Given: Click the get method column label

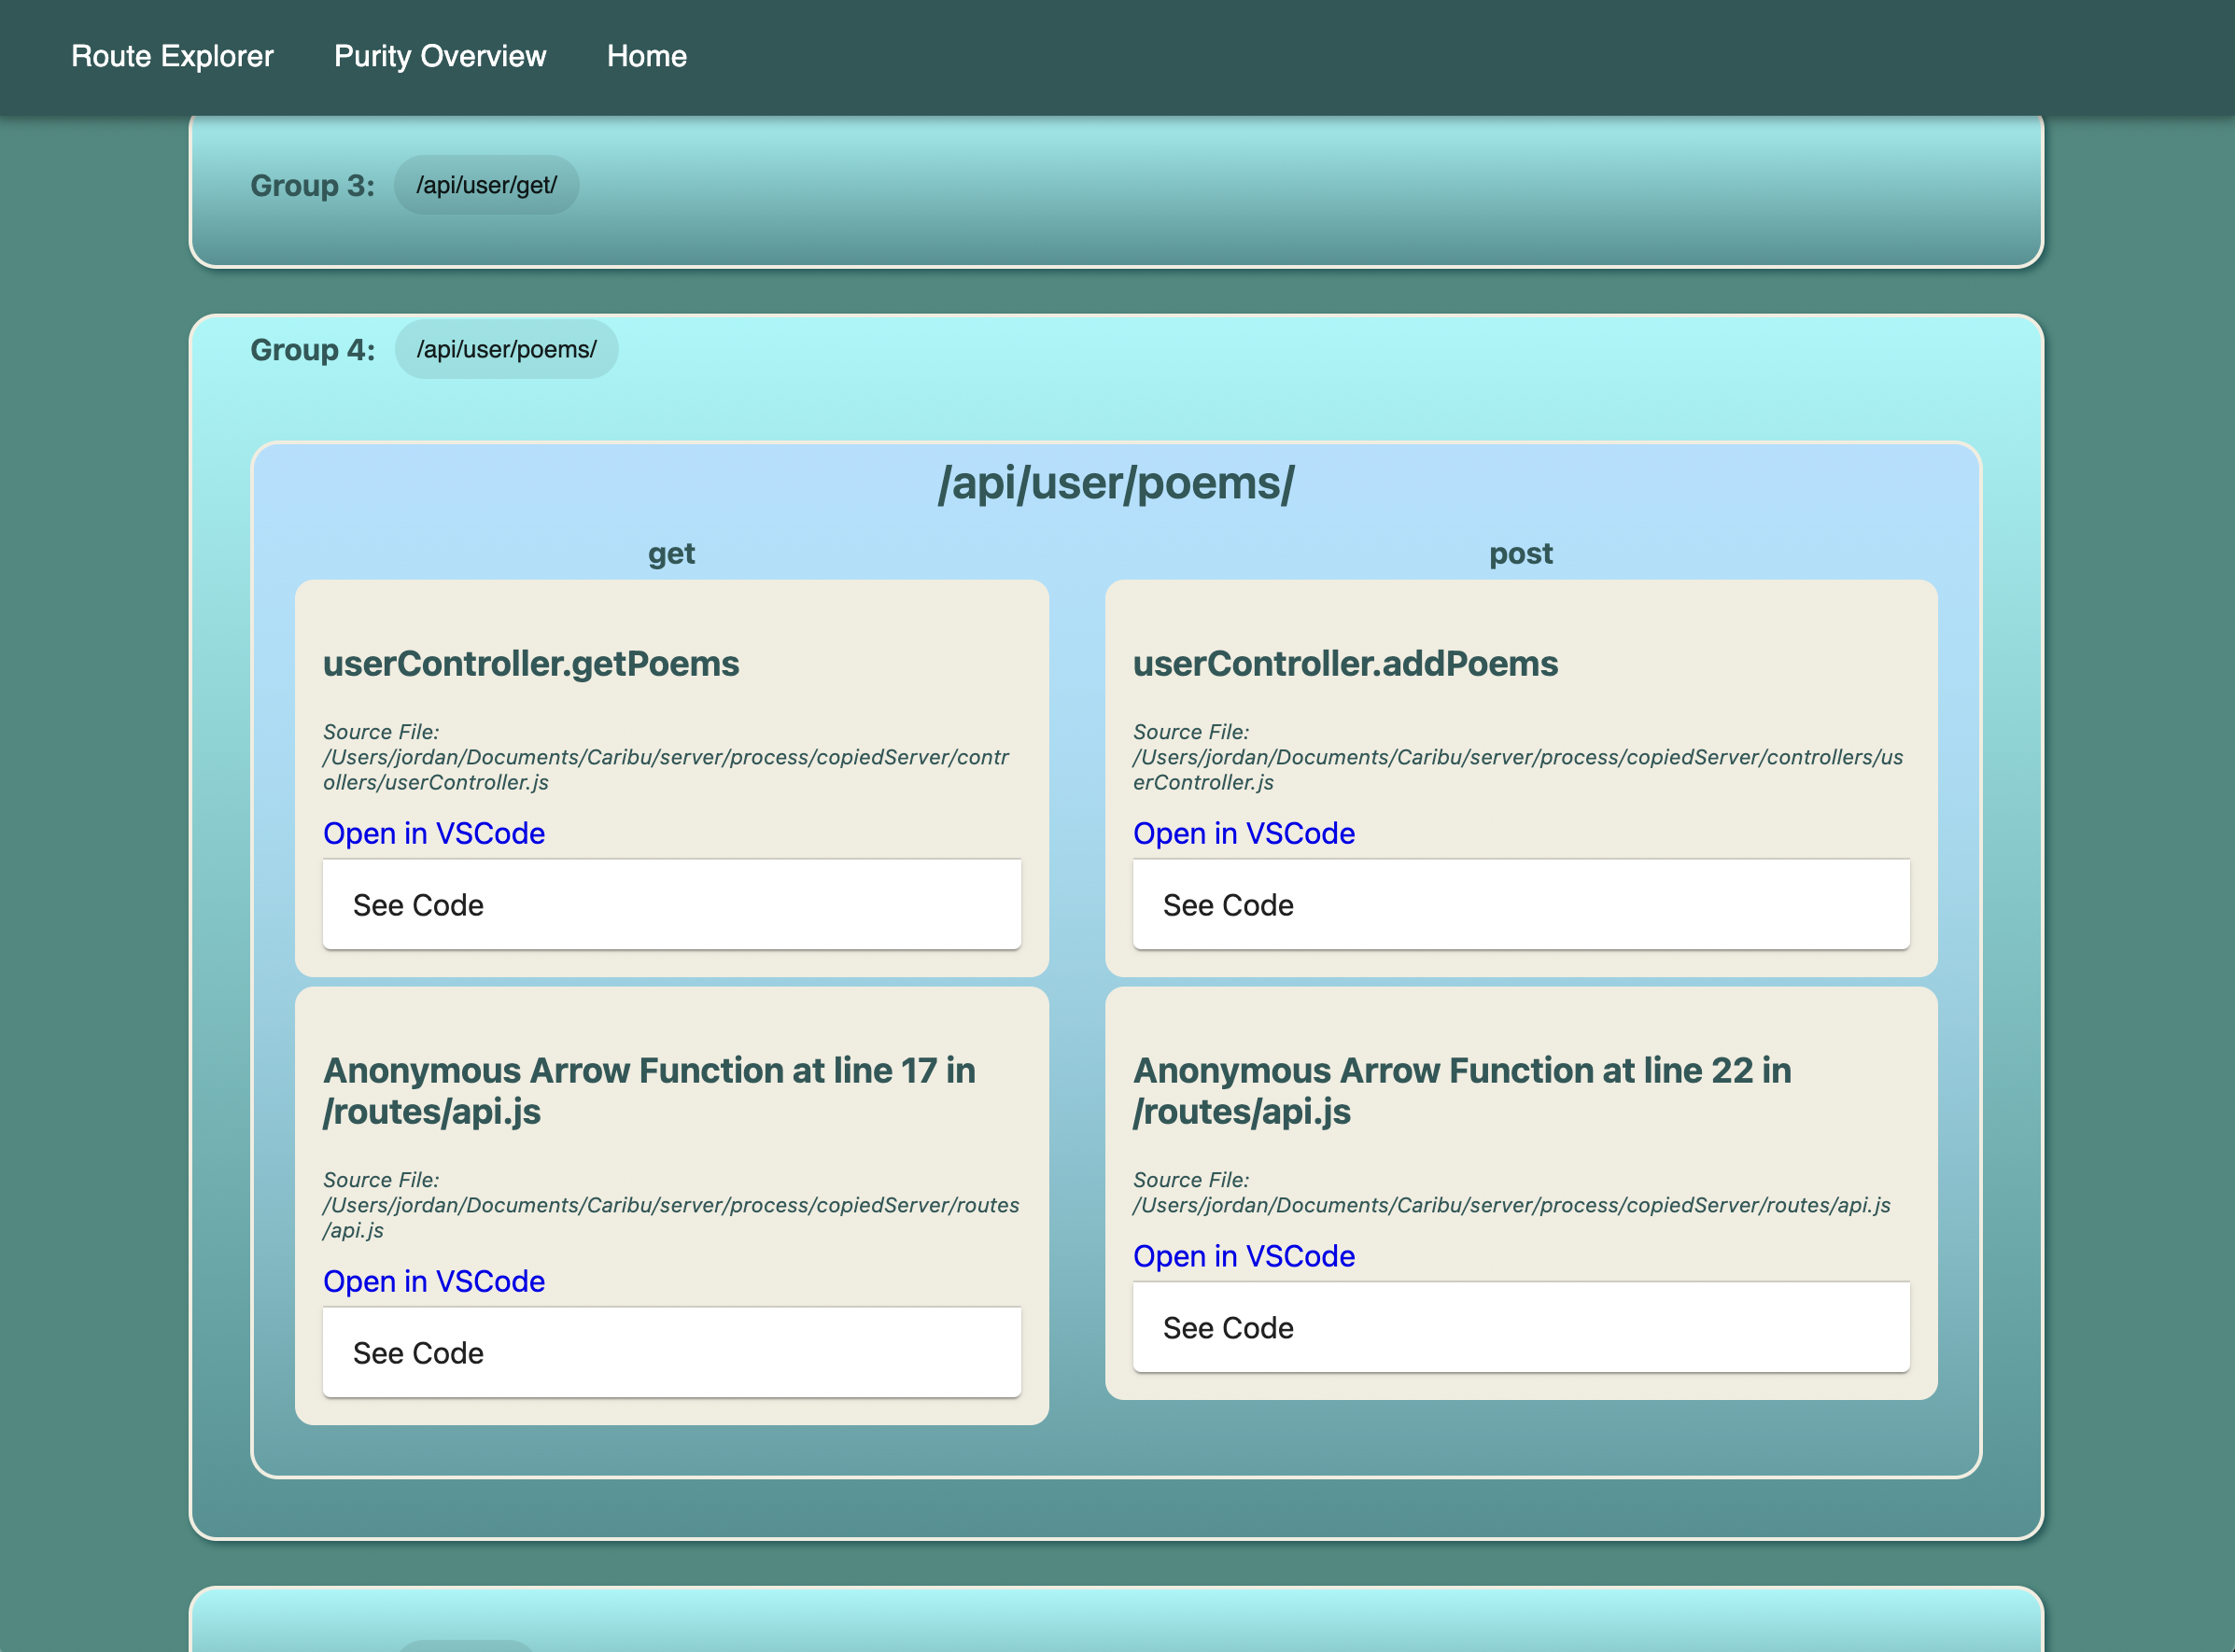Looking at the screenshot, I should [671, 553].
